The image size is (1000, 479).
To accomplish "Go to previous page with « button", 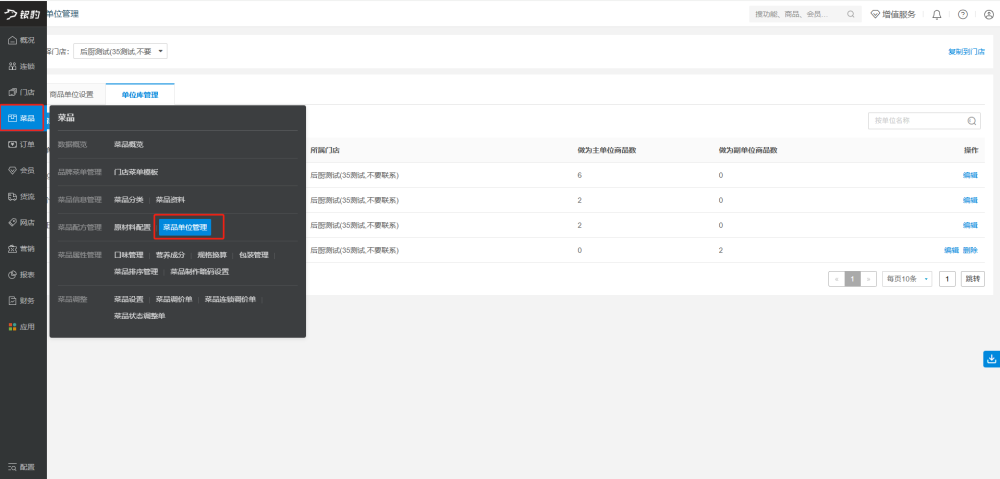I will (x=836, y=279).
